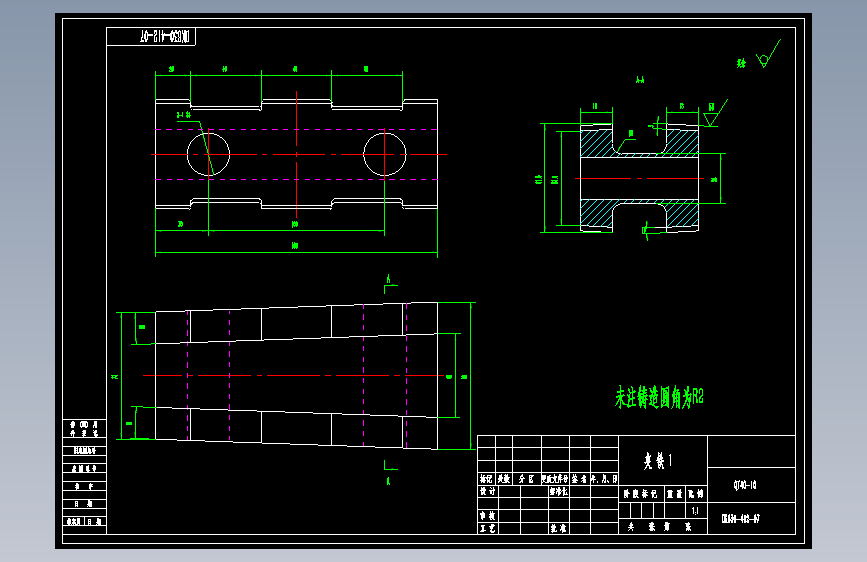Click the "工艺" cell in the title block
Screen dimensions: 867x562
pyautogui.click(x=488, y=528)
